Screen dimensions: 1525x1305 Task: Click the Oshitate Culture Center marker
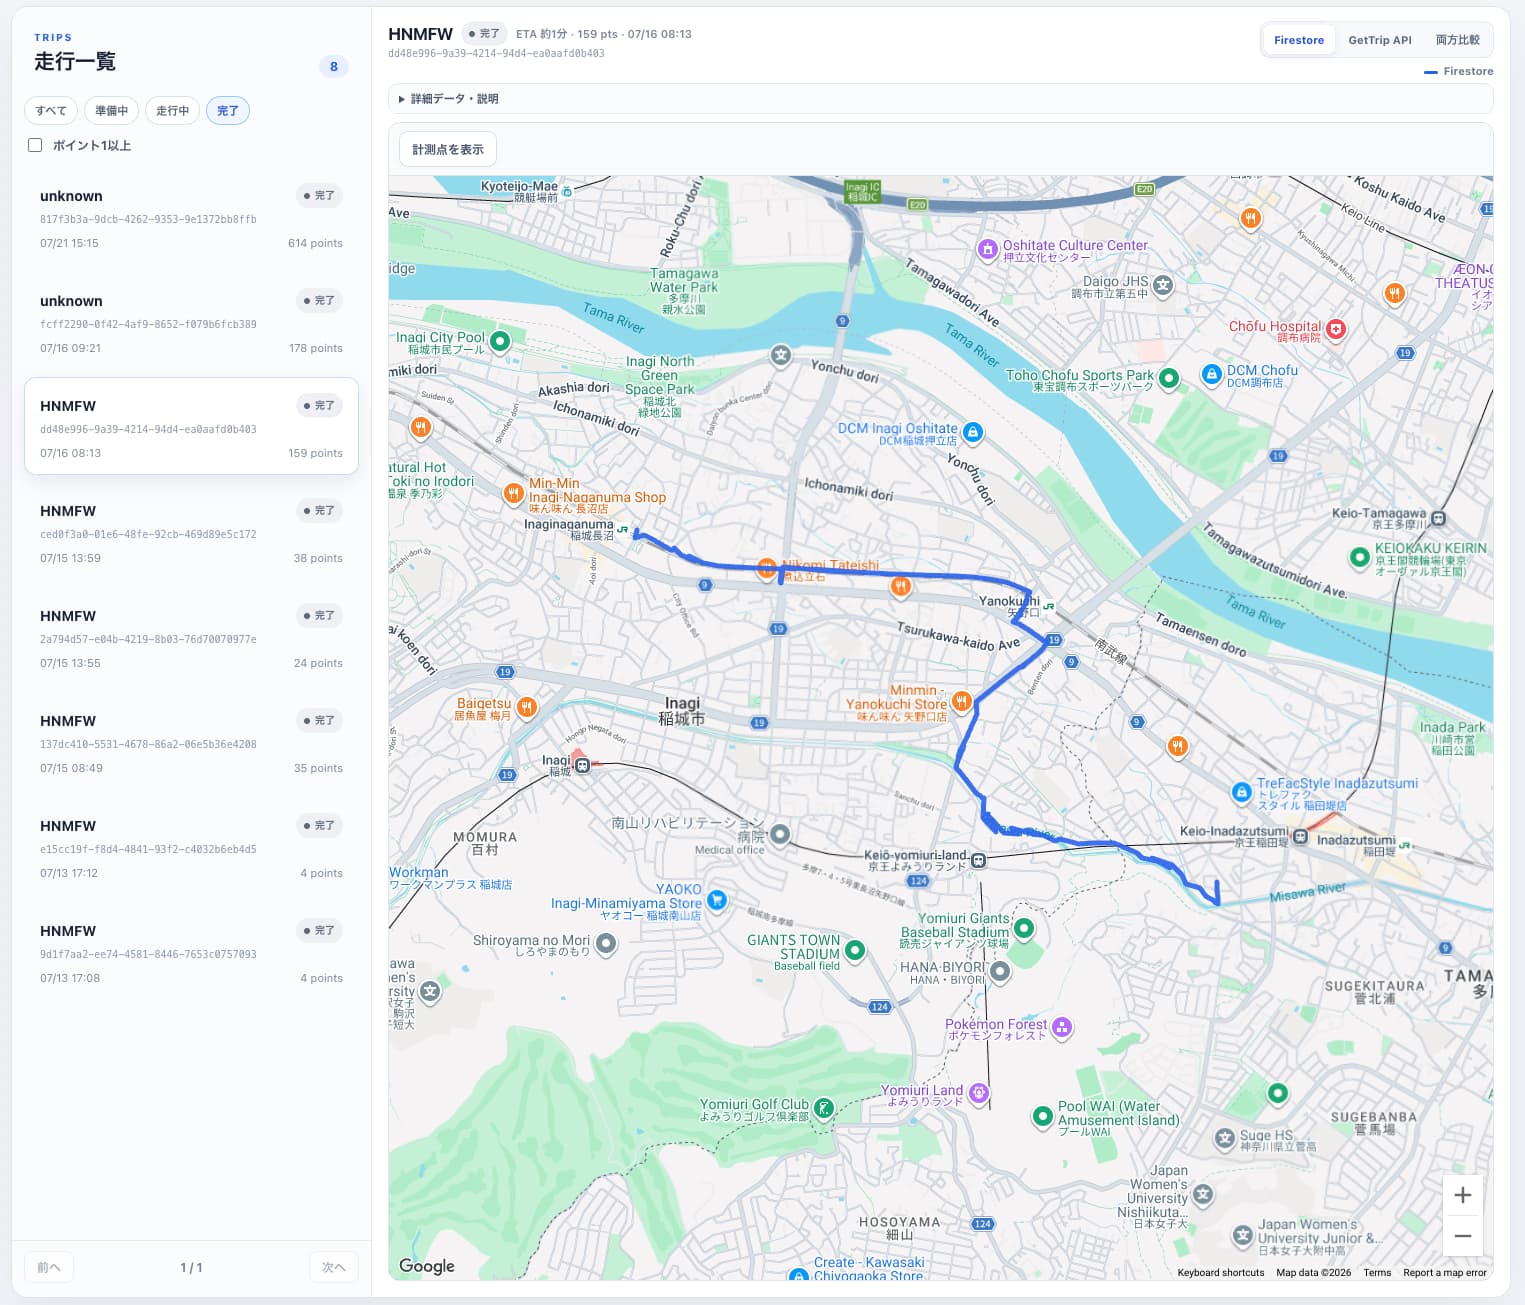point(988,250)
